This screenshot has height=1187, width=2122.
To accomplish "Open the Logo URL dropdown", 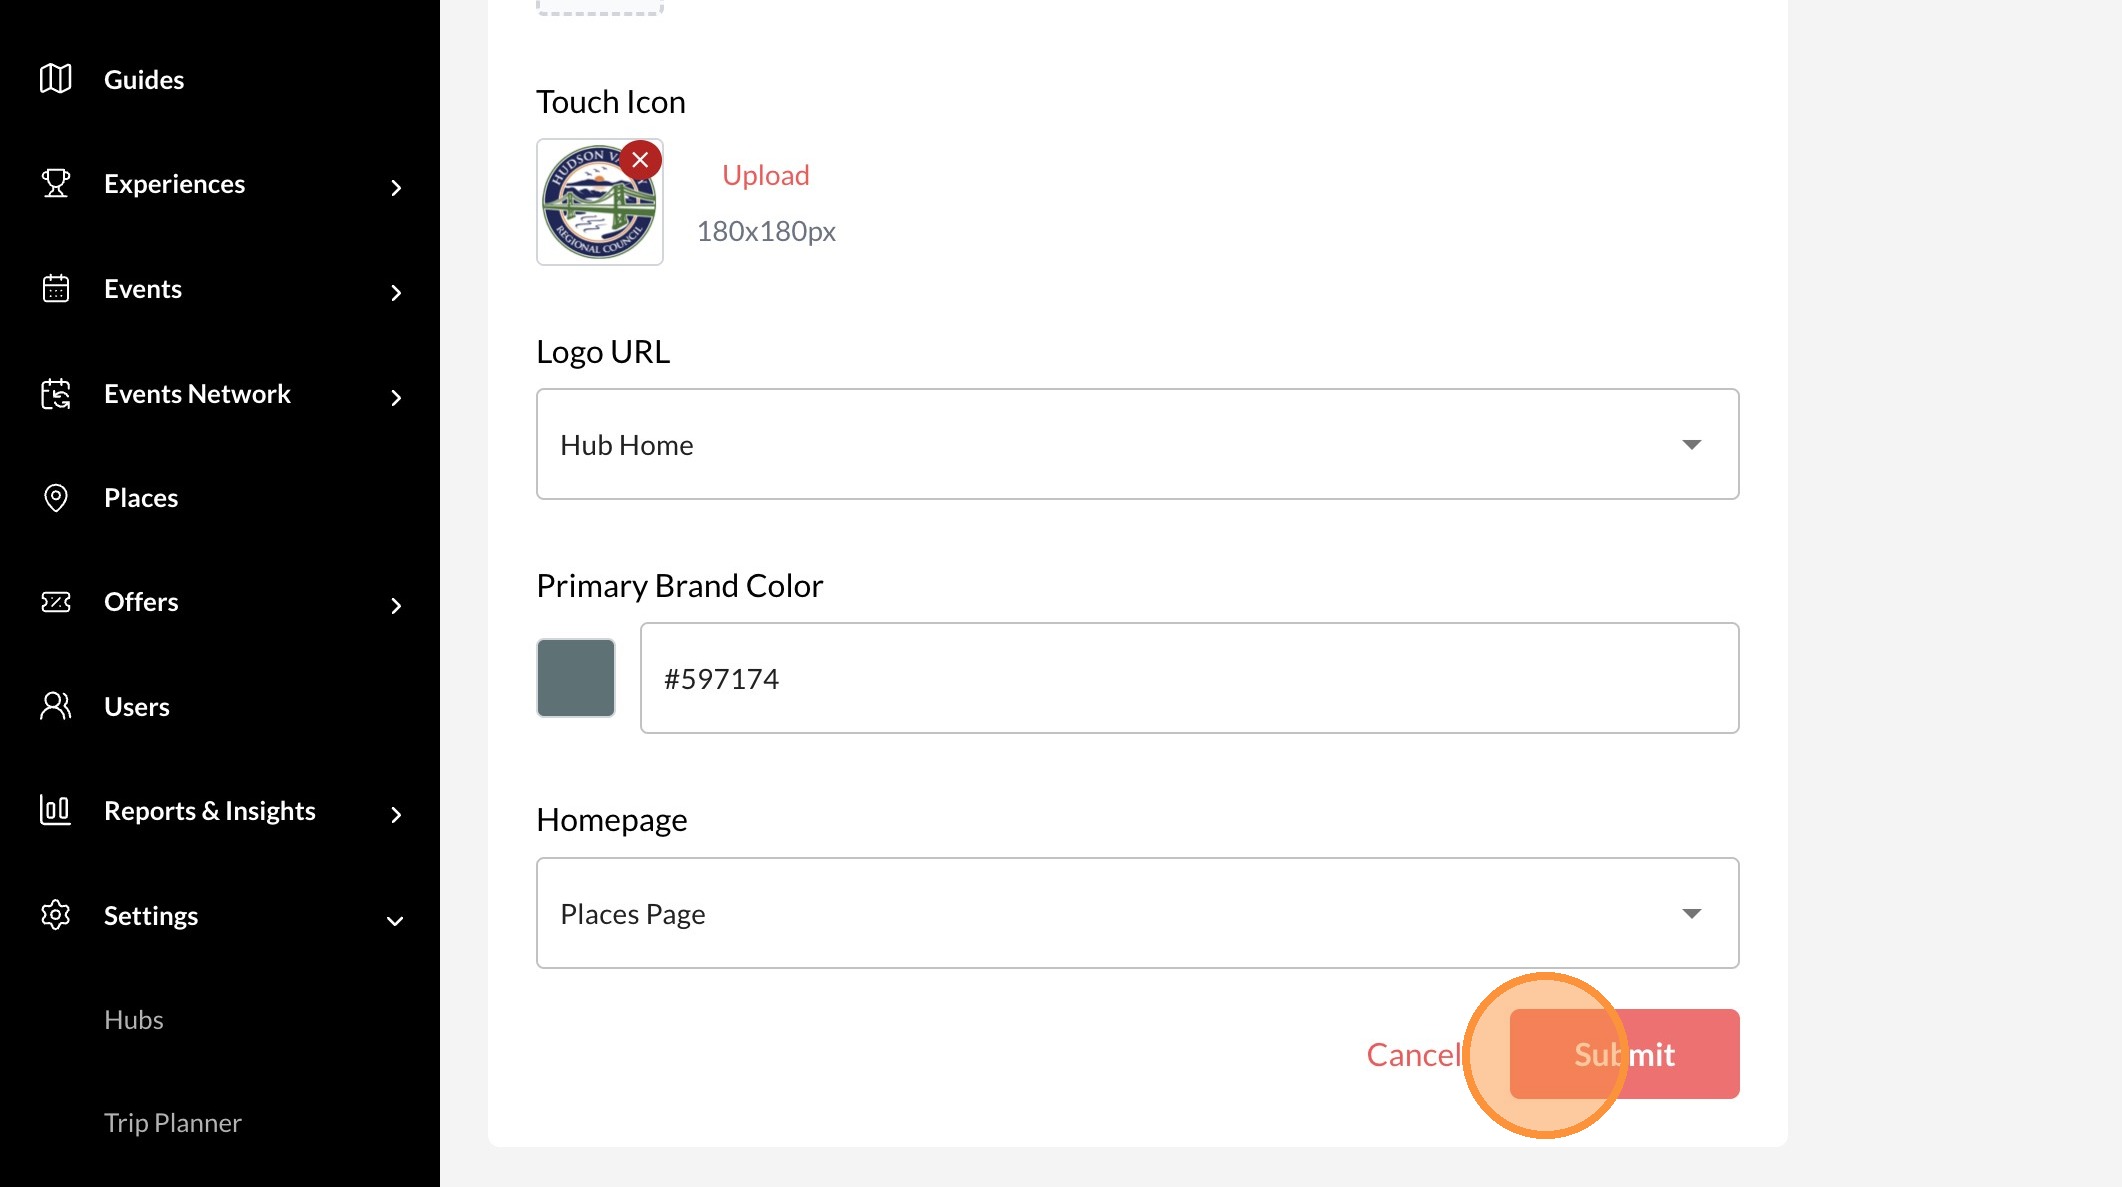I will 1137,444.
